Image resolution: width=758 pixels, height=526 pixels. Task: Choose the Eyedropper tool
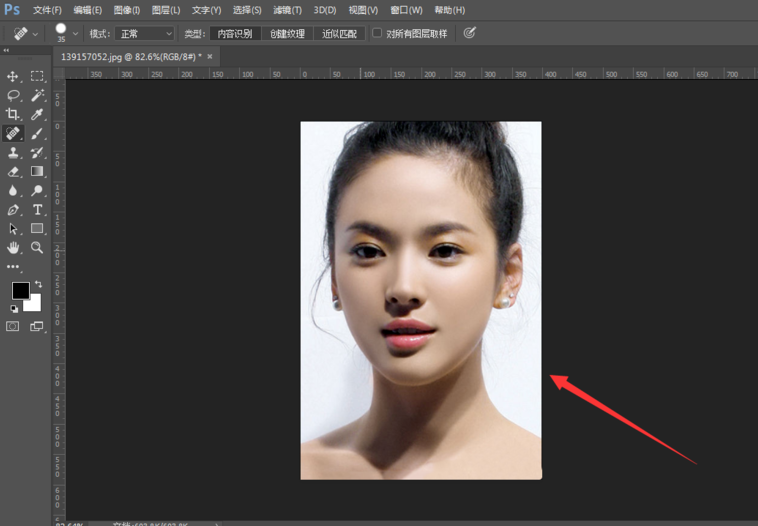(x=37, y=114)
